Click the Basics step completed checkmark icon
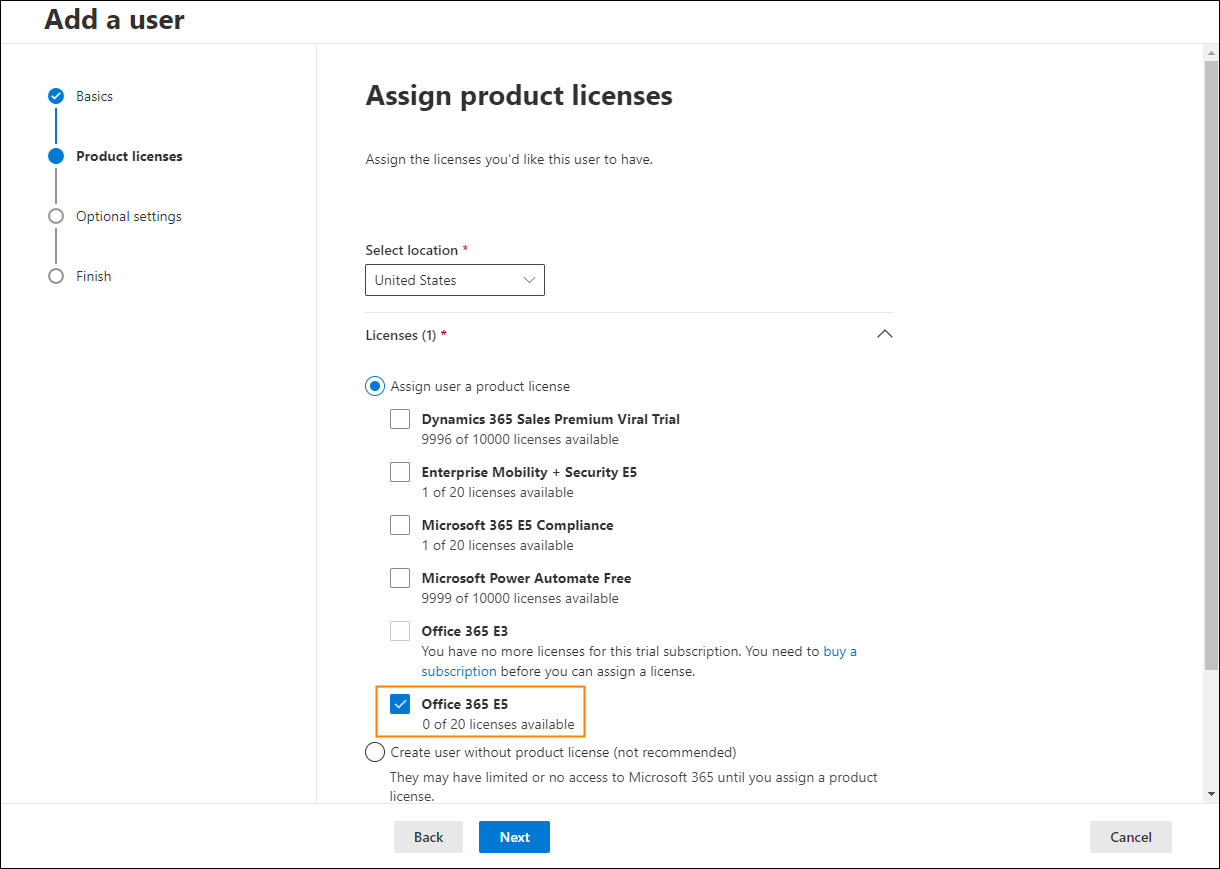The height and width of the screenshot is (869, 1220). (x=56, y=96)
